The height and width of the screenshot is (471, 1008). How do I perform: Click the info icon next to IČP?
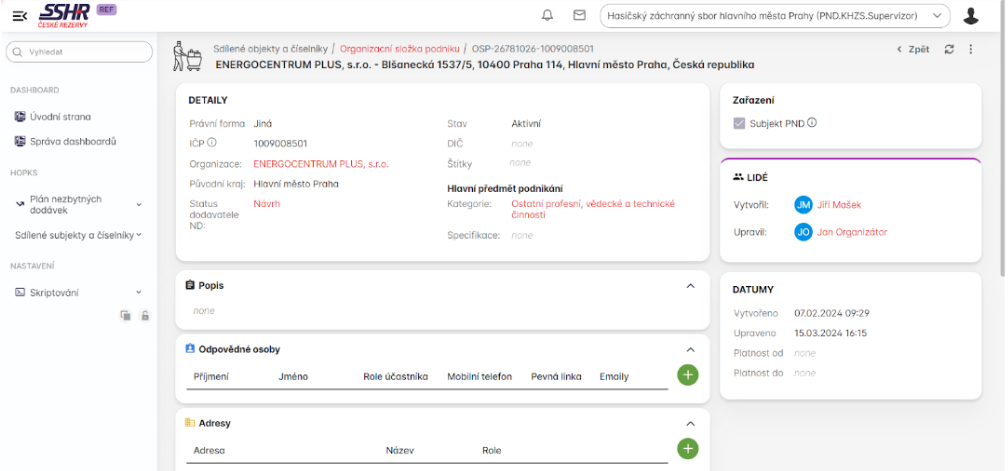point(212,143)
